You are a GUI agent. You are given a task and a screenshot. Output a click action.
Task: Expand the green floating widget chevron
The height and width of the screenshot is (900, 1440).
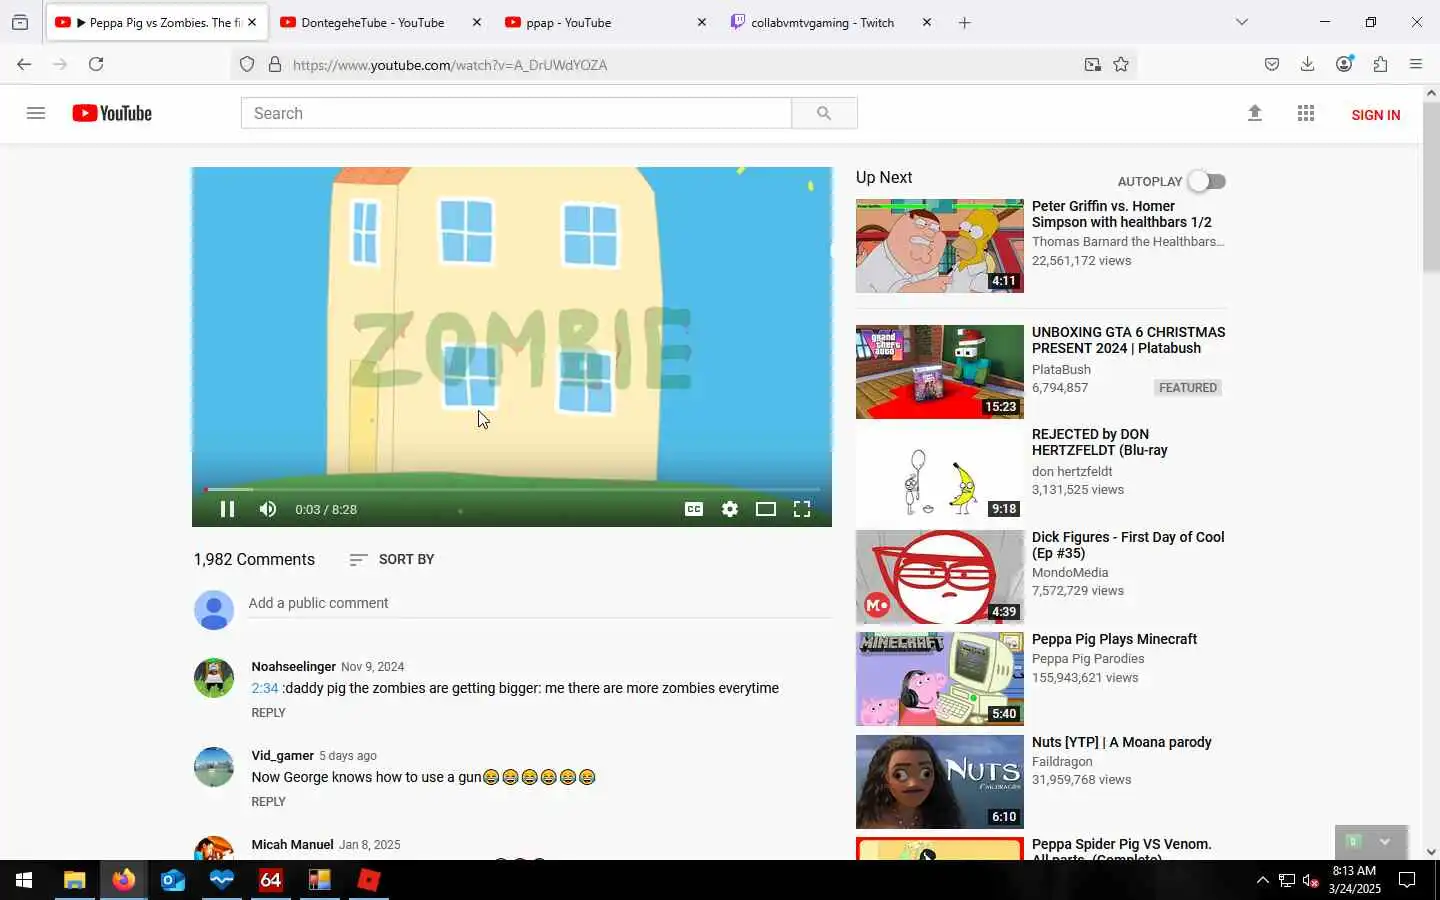point(1385,842)
